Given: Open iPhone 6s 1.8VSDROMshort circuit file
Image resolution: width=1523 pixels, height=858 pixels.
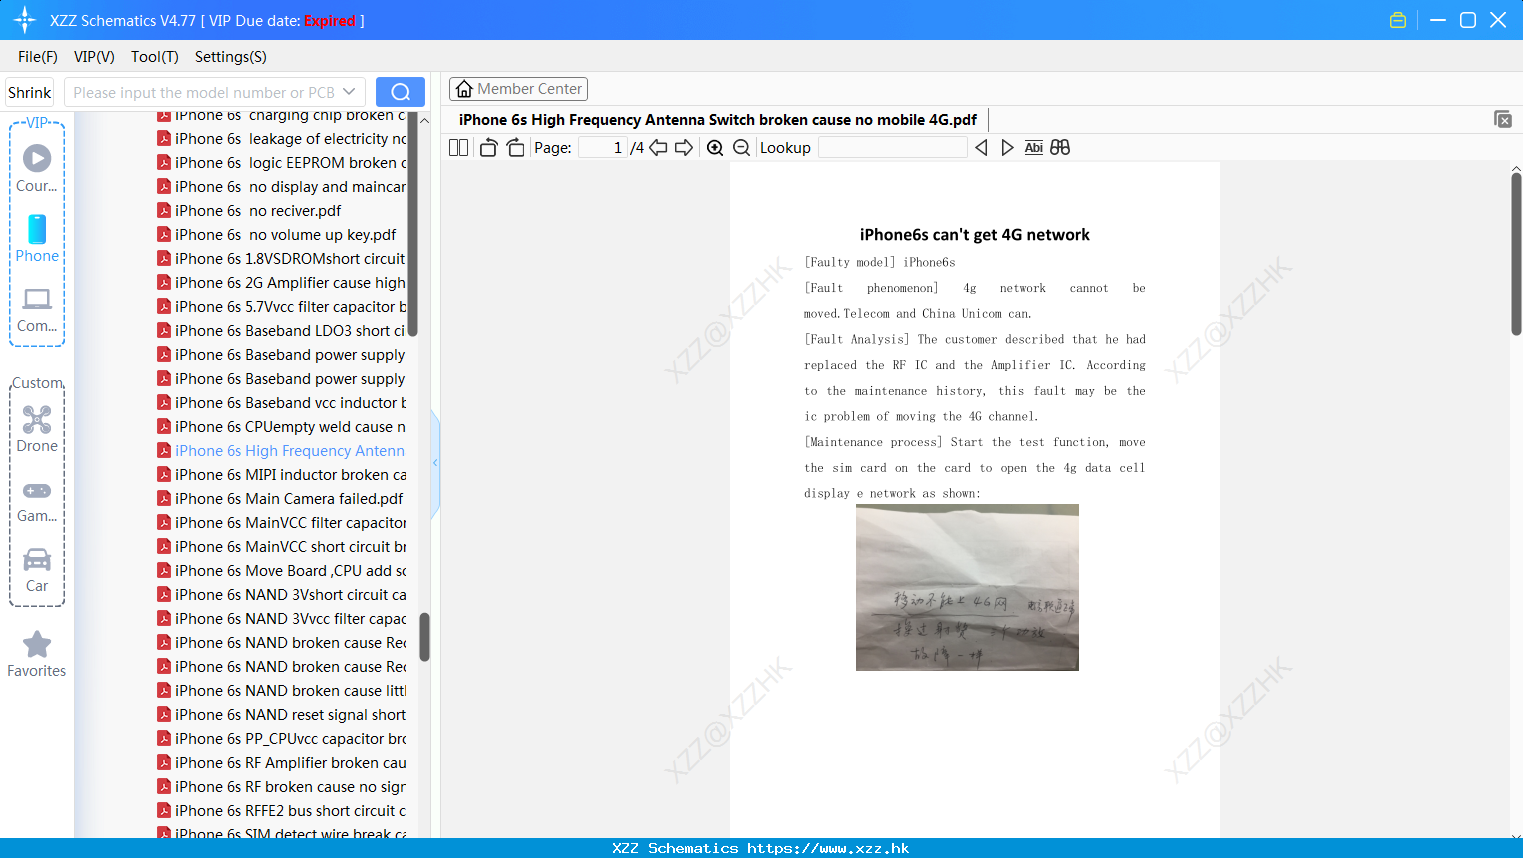Looking at the screenshot, I should click(281, 259).
